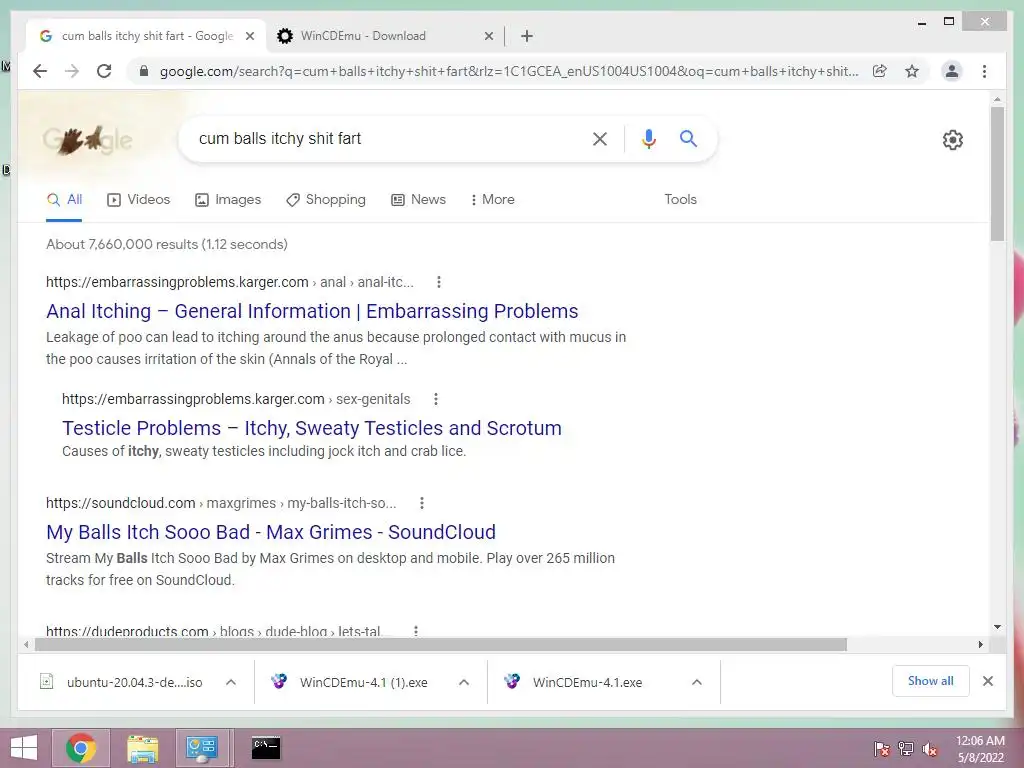
Task: Open the Chrome profile avatar
Action: click(952, 71)
